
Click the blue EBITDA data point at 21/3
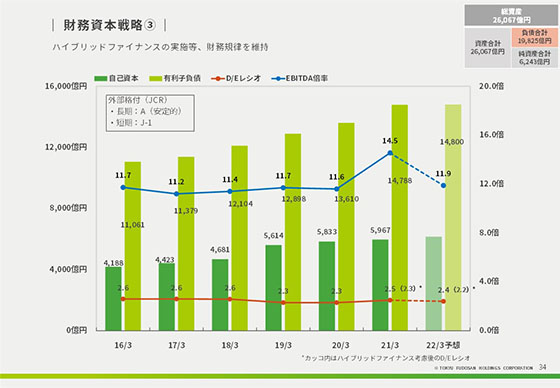pyautogui.click(x=390, y=153)
